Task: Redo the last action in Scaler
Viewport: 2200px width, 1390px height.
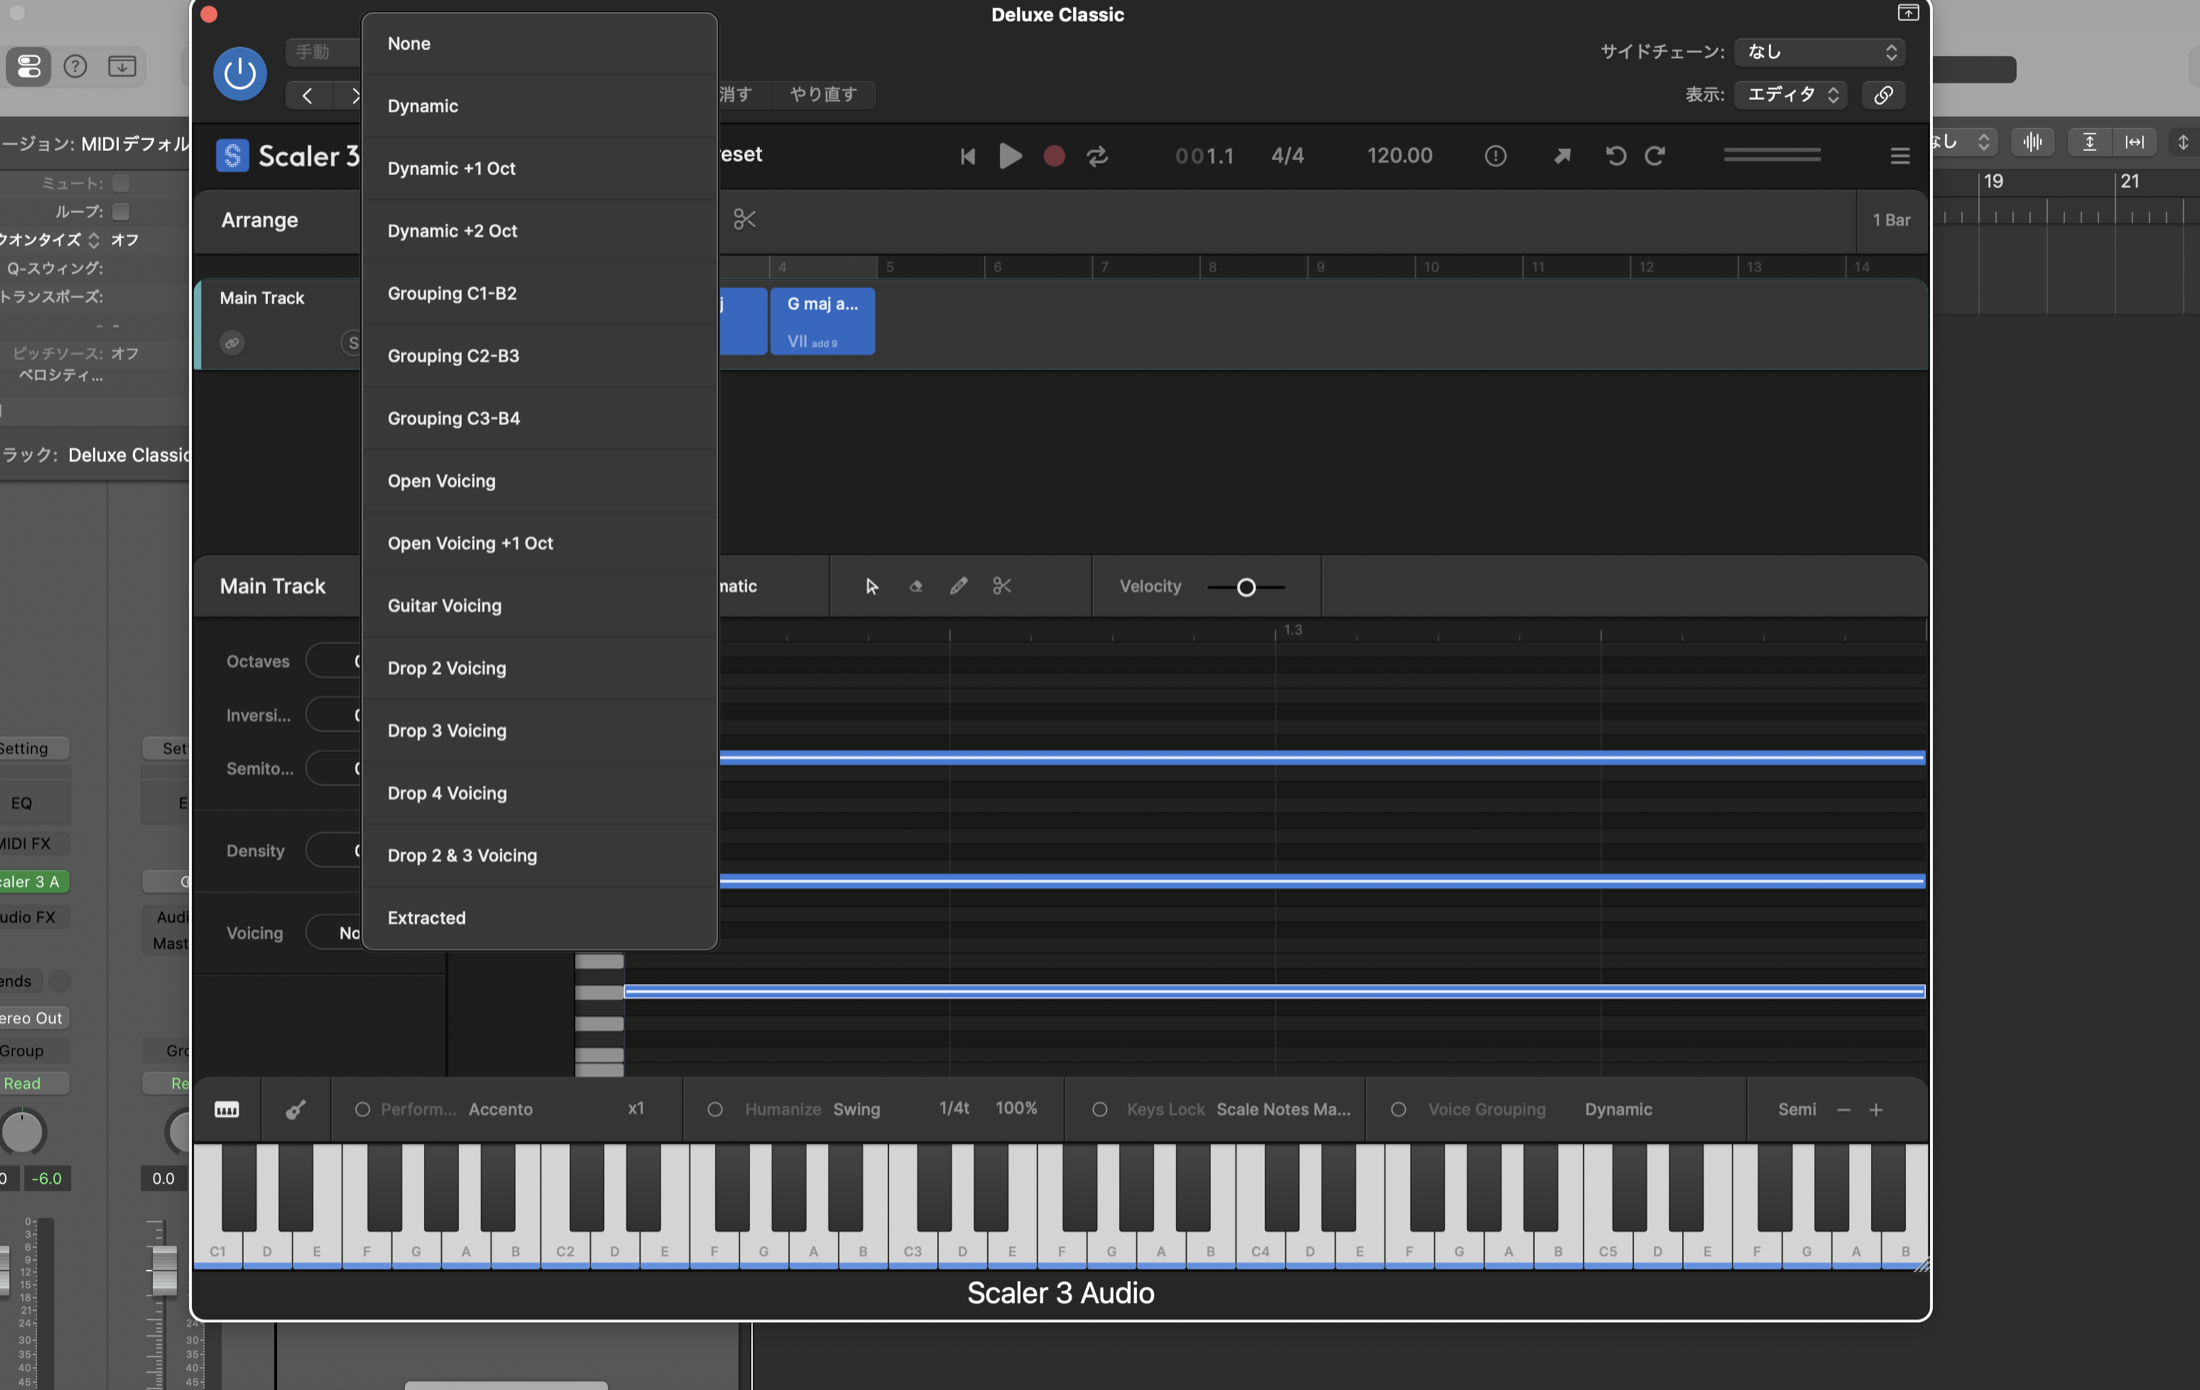Action: click(x=1656, y=156)
